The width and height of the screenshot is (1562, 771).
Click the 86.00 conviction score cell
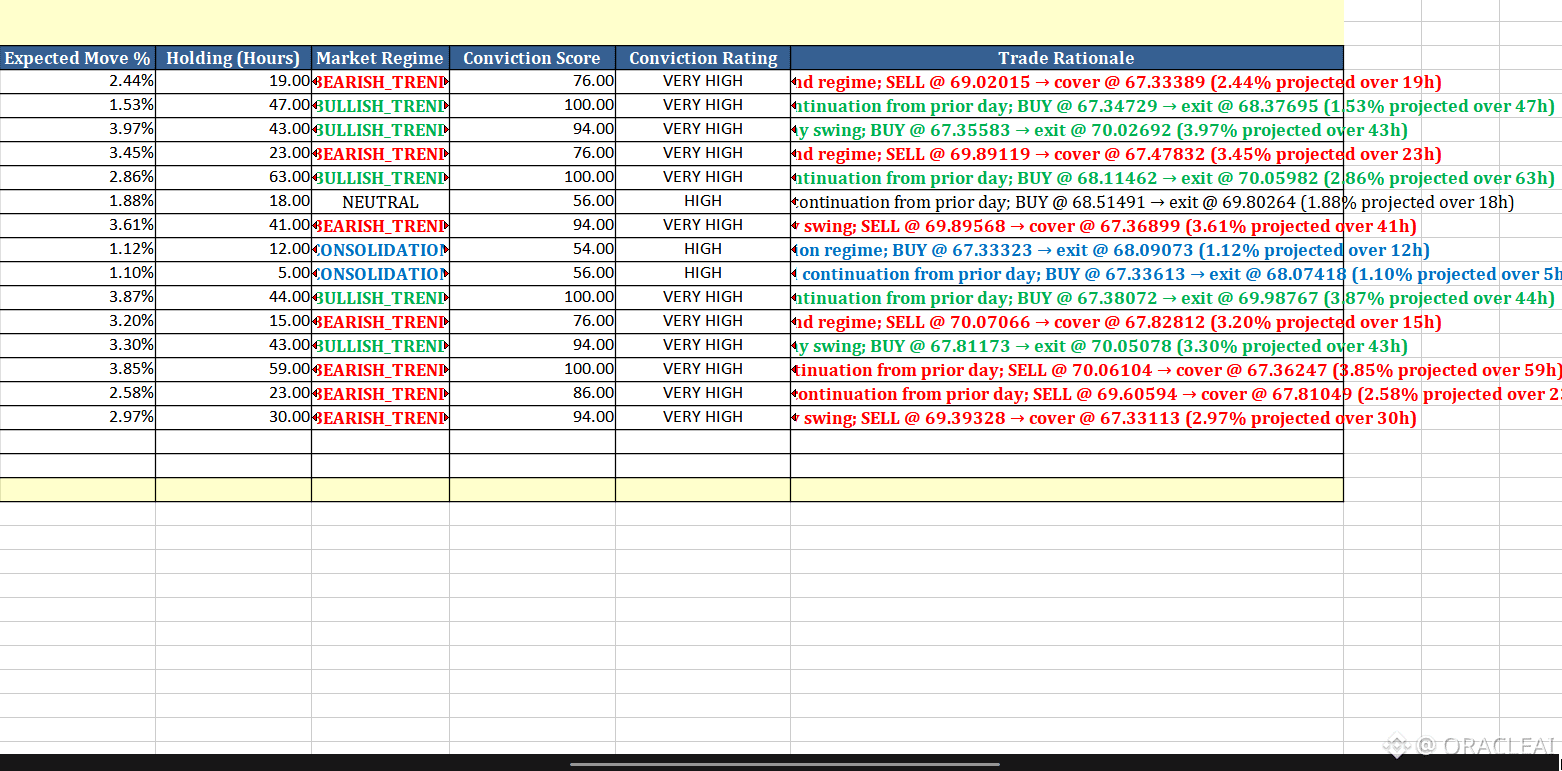coord(532,394)
